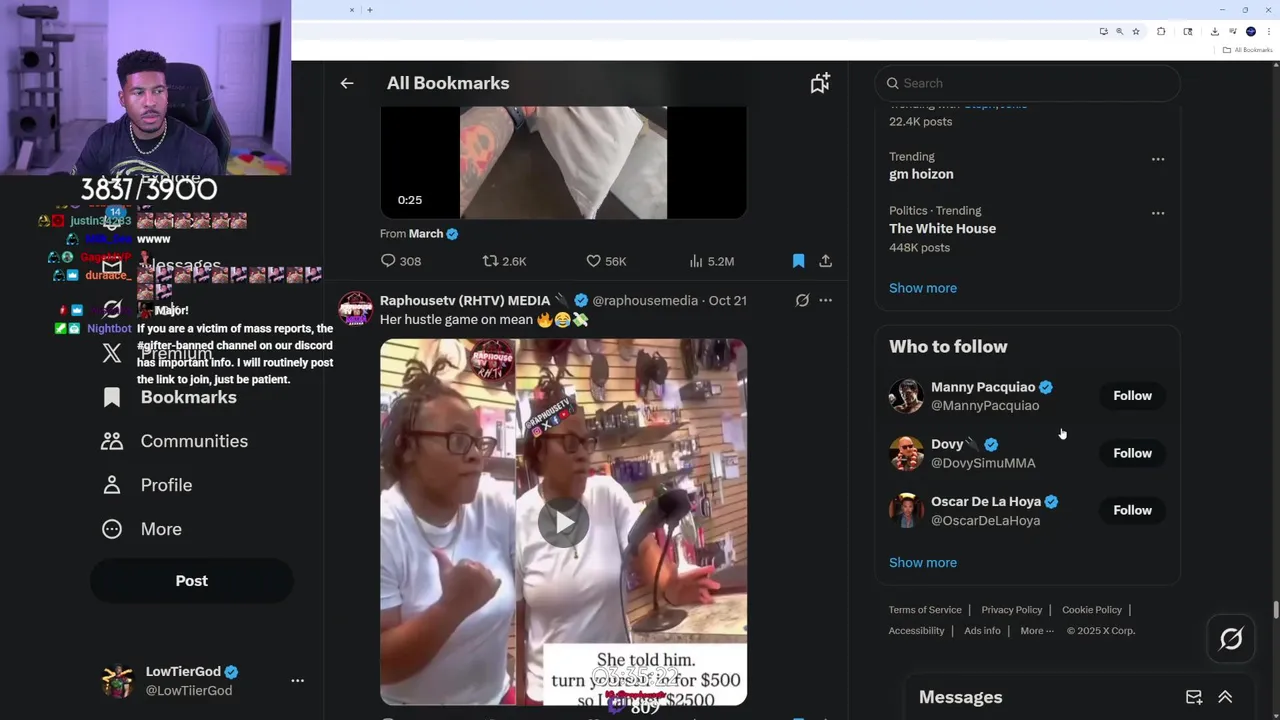Click the More circle icon in sidebar
The width and height of the screenshot is (1280, 720).
pos(112,529)
